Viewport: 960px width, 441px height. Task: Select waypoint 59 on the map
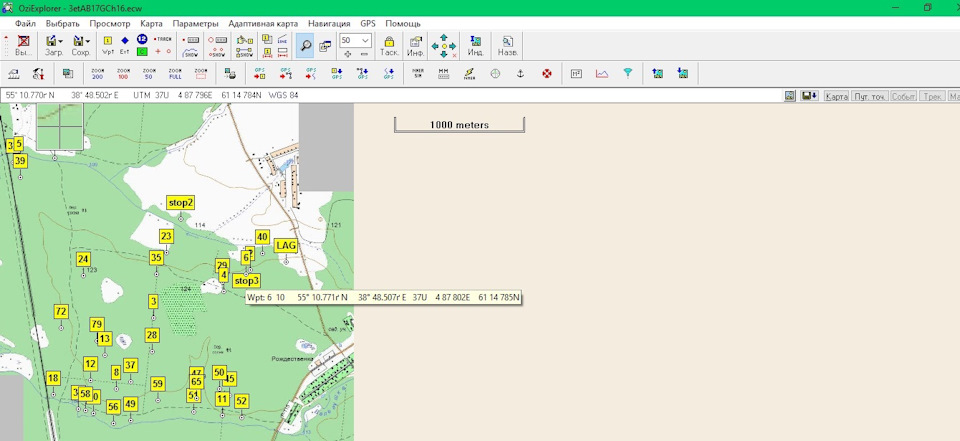coord(158,383)
